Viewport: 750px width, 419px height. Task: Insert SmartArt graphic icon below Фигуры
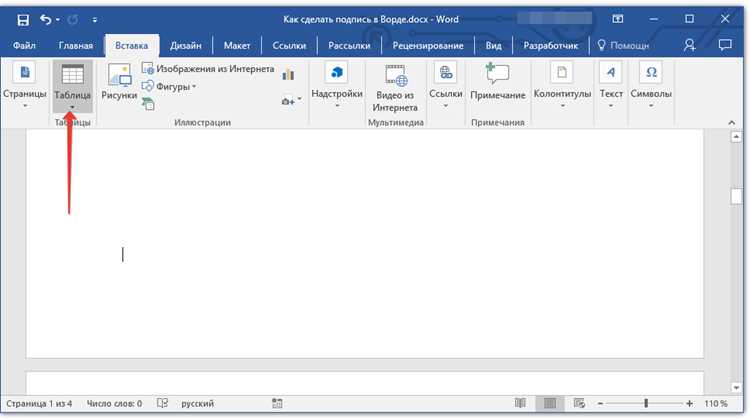pos(148,103)
